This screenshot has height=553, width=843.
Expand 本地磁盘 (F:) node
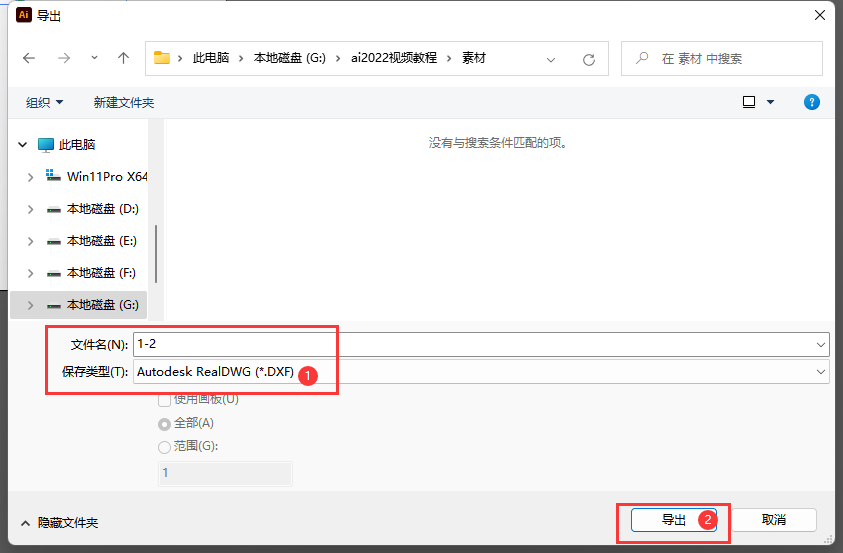tap(31, 273)
